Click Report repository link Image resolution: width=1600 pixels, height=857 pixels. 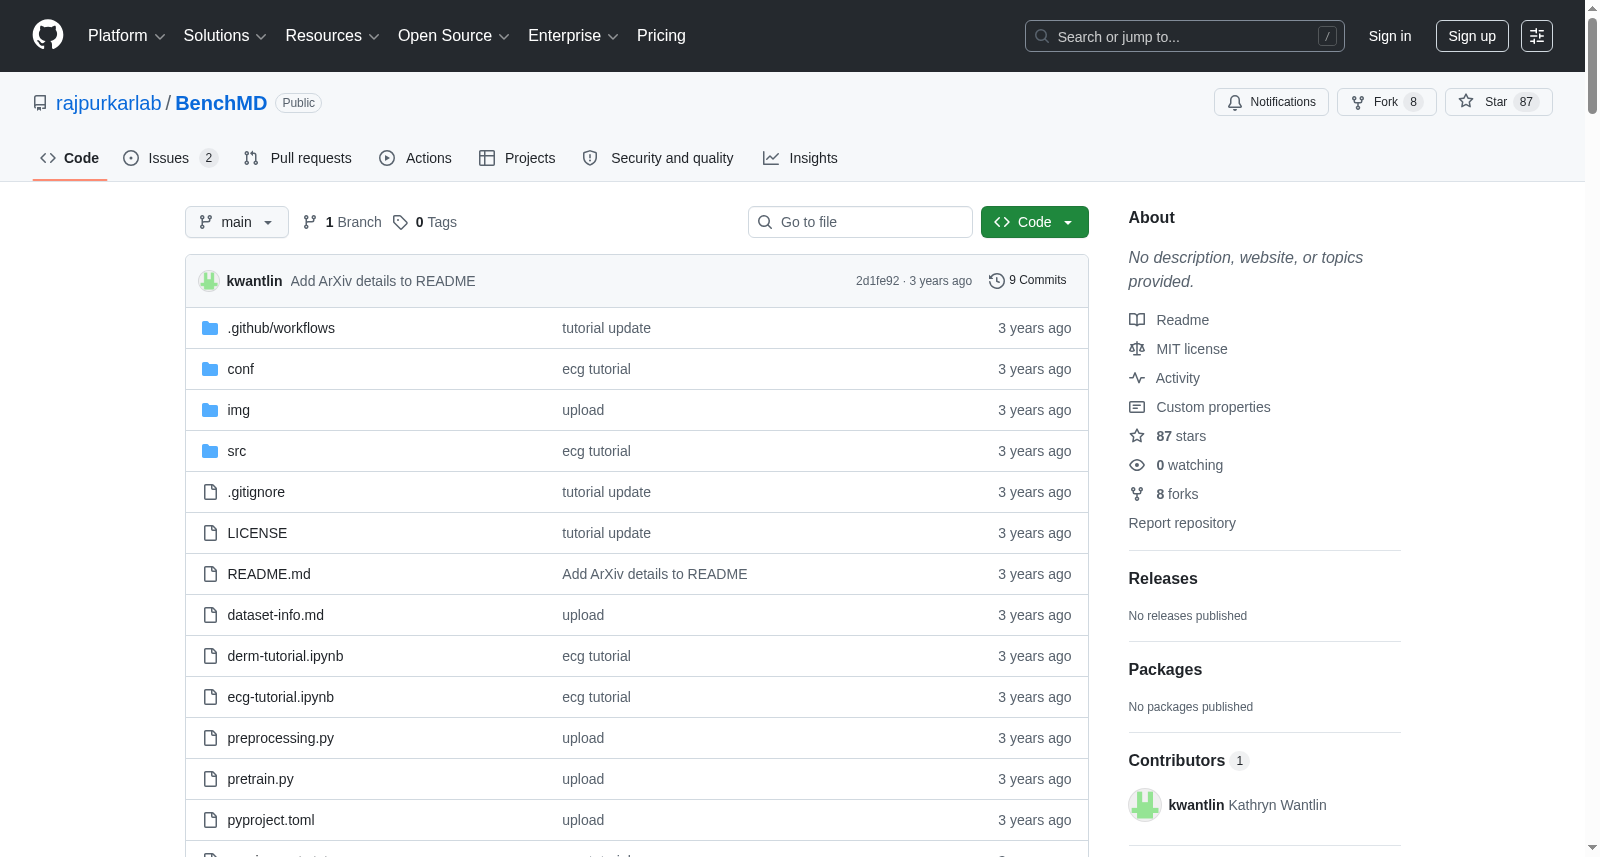(1182, 523)
